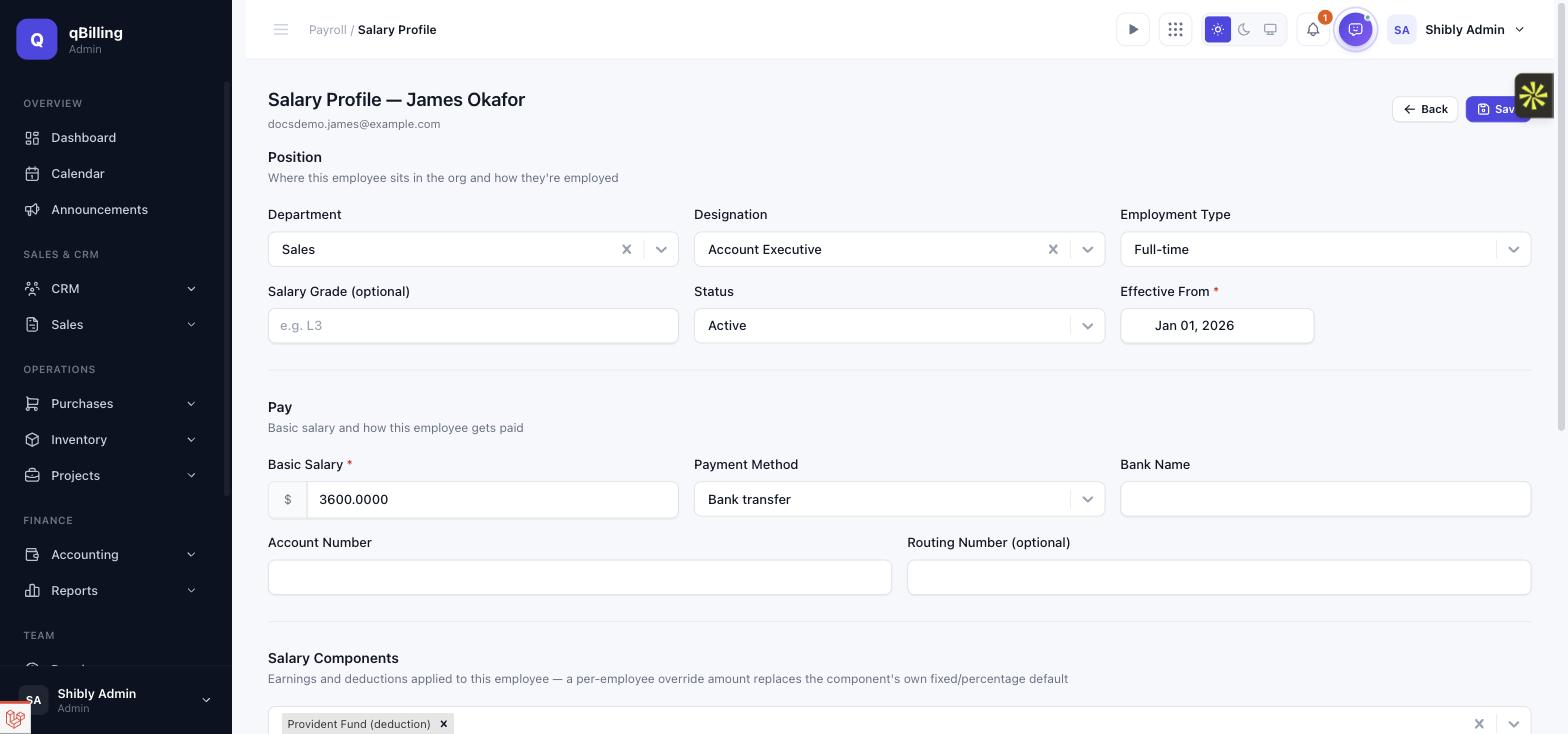Open the apps grid icon

(1176, 30)
